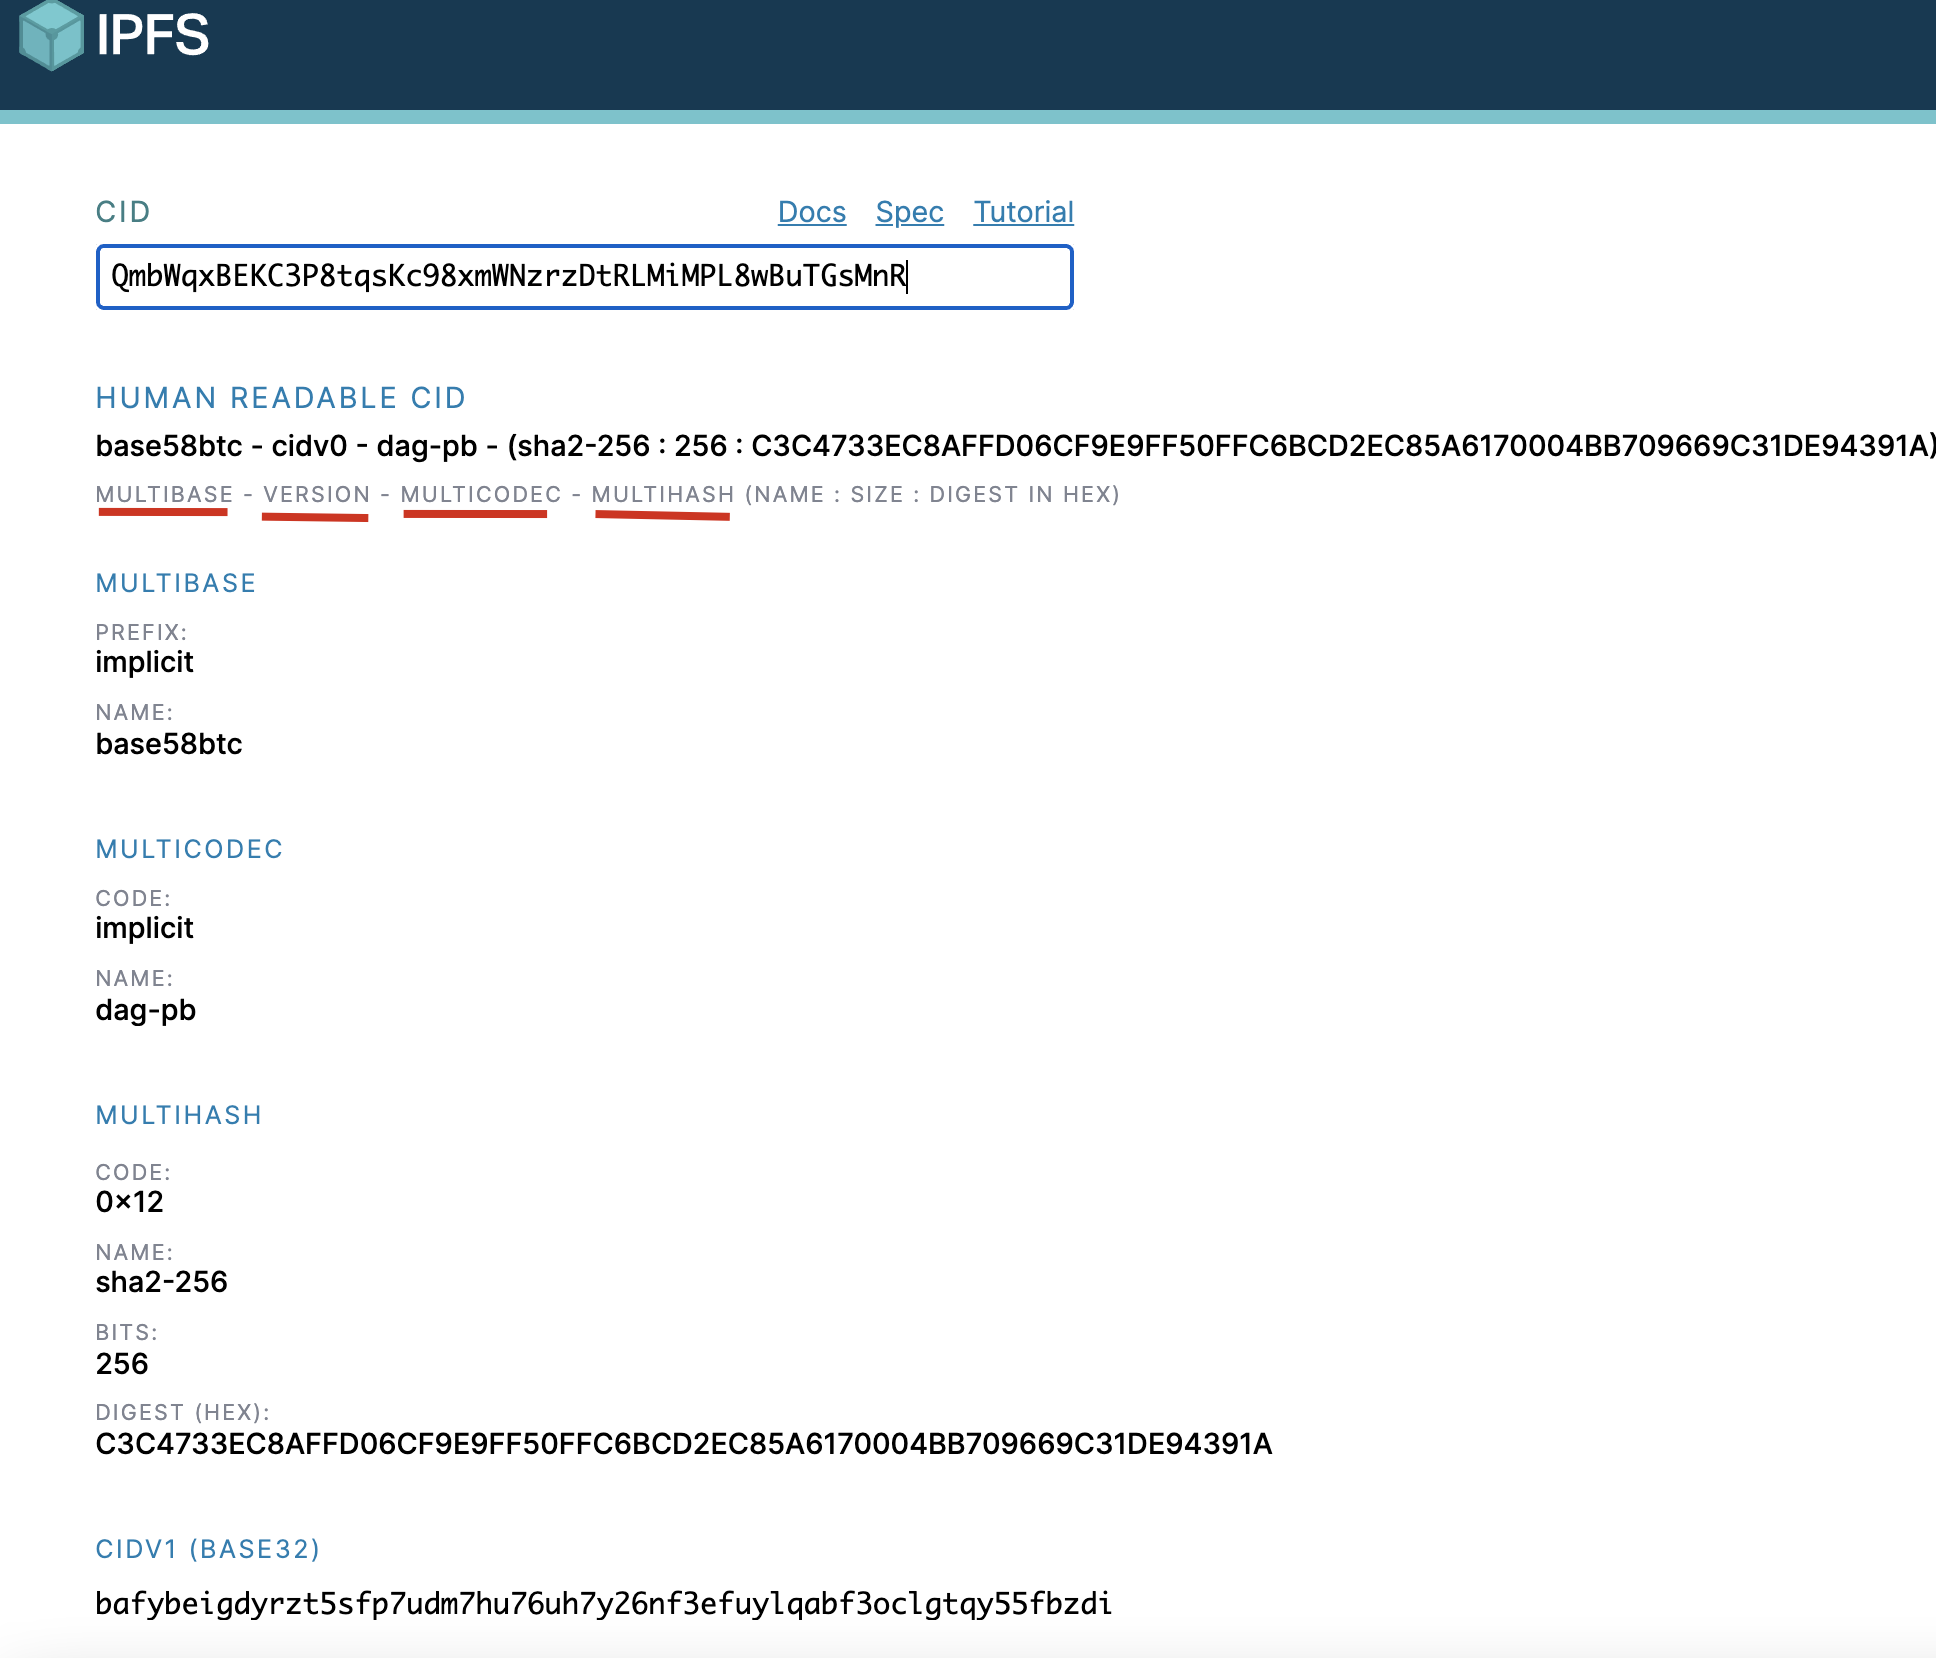The height and width of the screenshot is (1658, 1936).
Task: Open the Tutorial link
Action: point(1023,212)
